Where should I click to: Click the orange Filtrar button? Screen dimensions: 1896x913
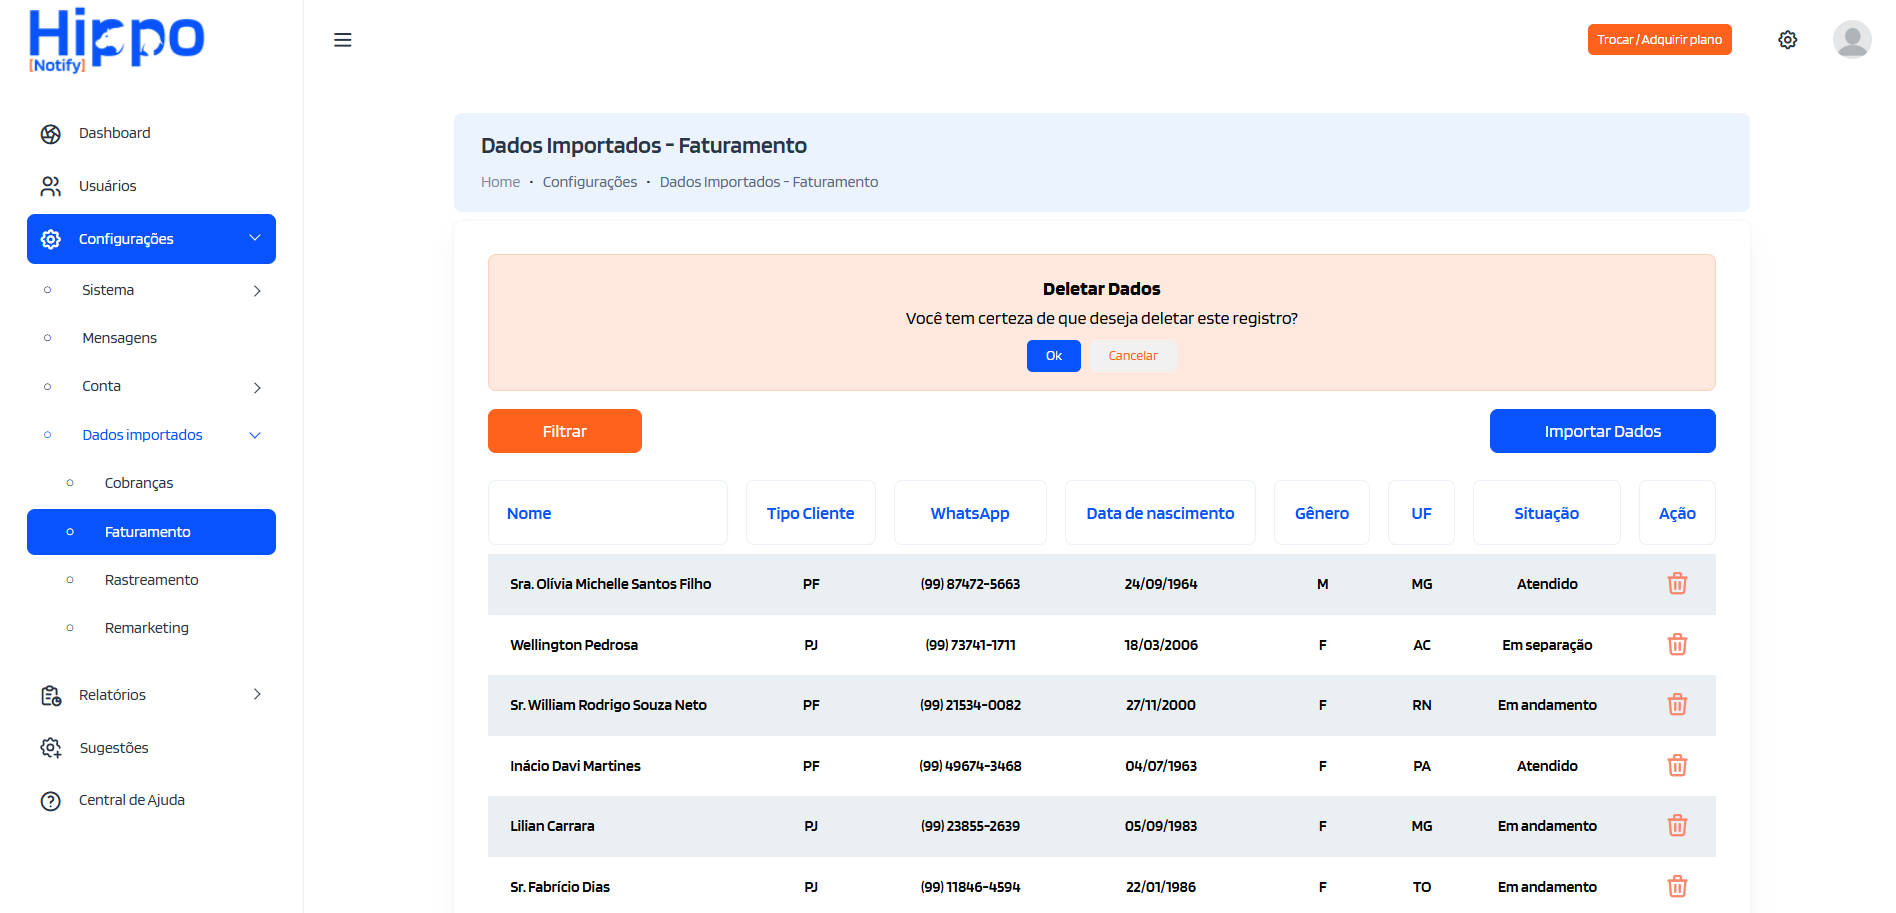tap(565, 431)
